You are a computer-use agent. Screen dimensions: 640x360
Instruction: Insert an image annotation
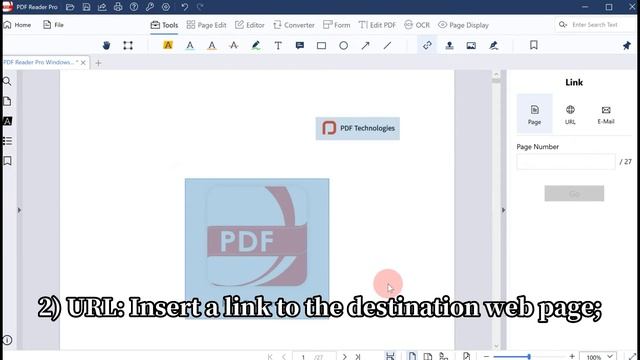[x=471, y=45]
